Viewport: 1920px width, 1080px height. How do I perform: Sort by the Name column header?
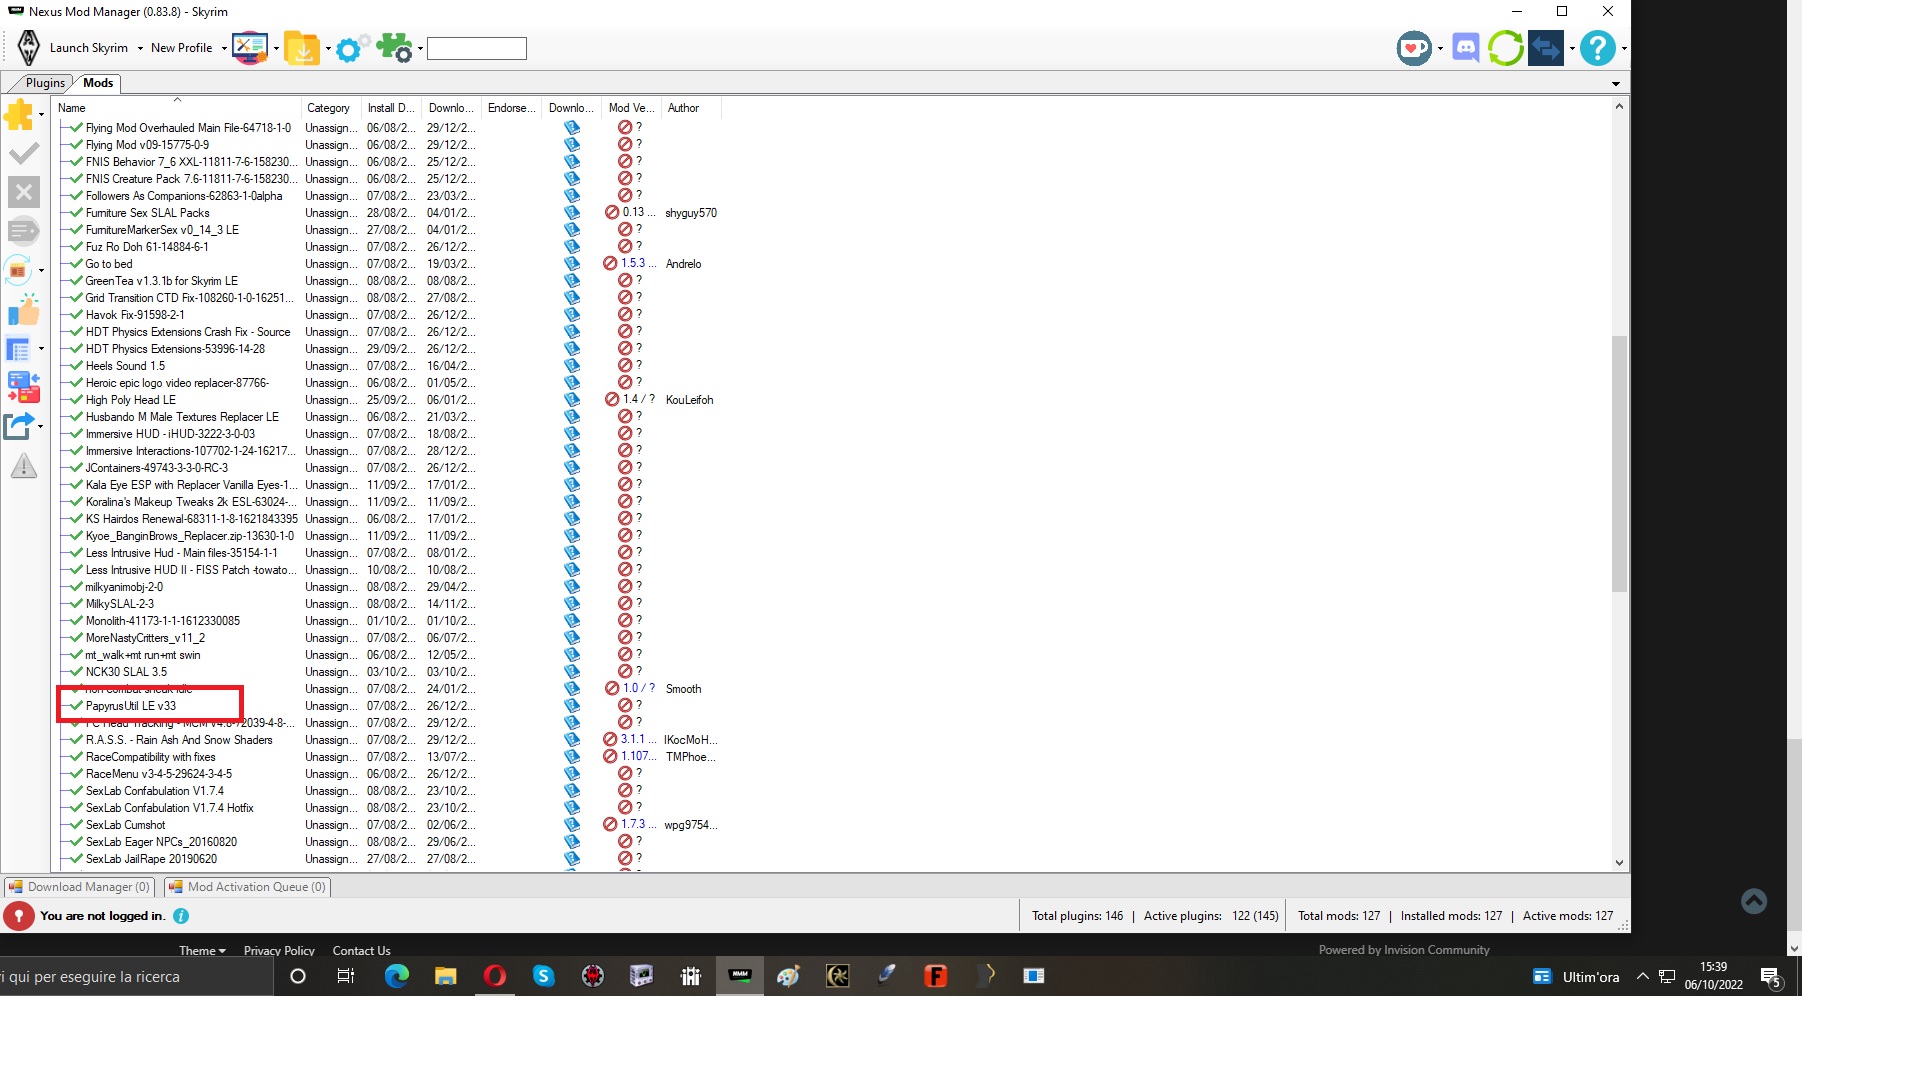177,108
